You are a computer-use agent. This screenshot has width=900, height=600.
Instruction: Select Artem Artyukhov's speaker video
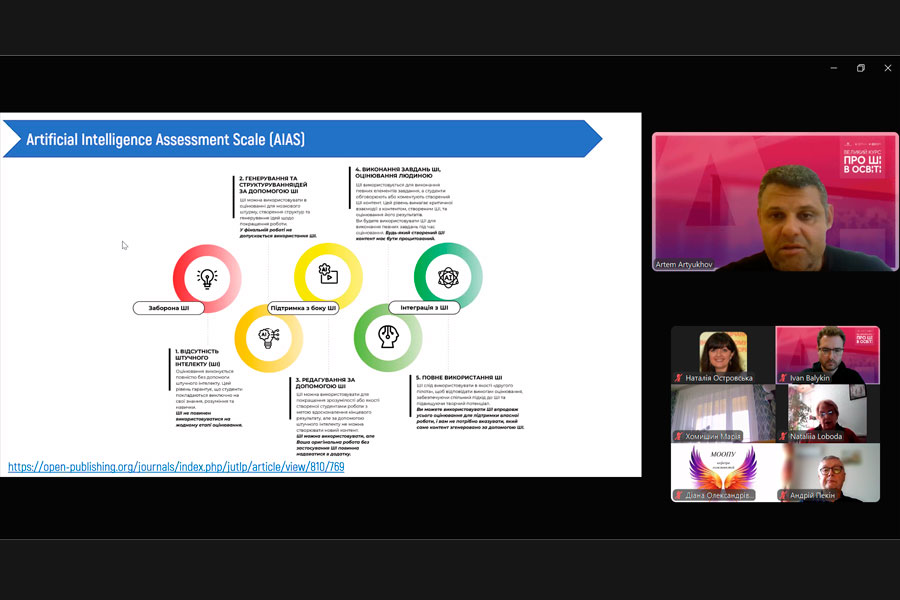point(775,202)
